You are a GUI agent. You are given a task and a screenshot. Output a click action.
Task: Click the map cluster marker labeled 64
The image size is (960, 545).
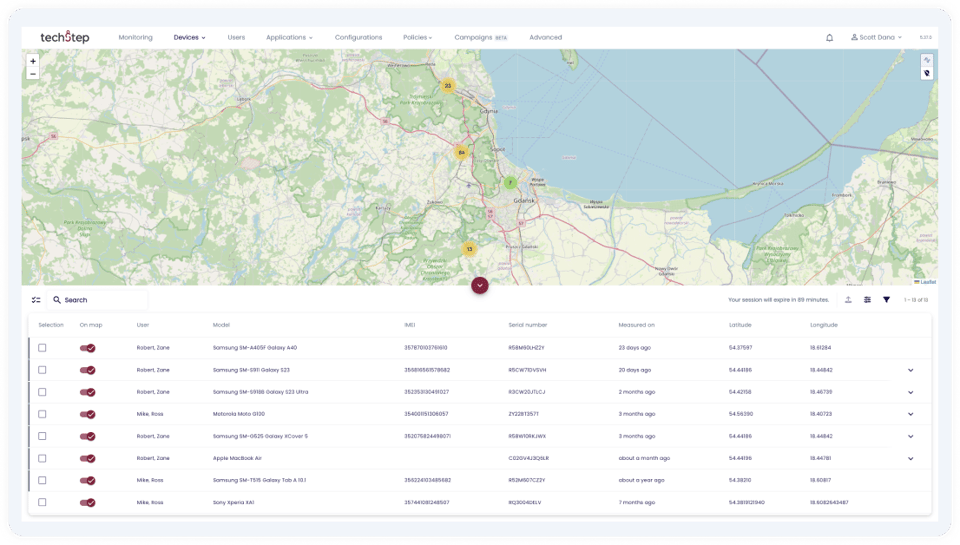tap(462, 152)
